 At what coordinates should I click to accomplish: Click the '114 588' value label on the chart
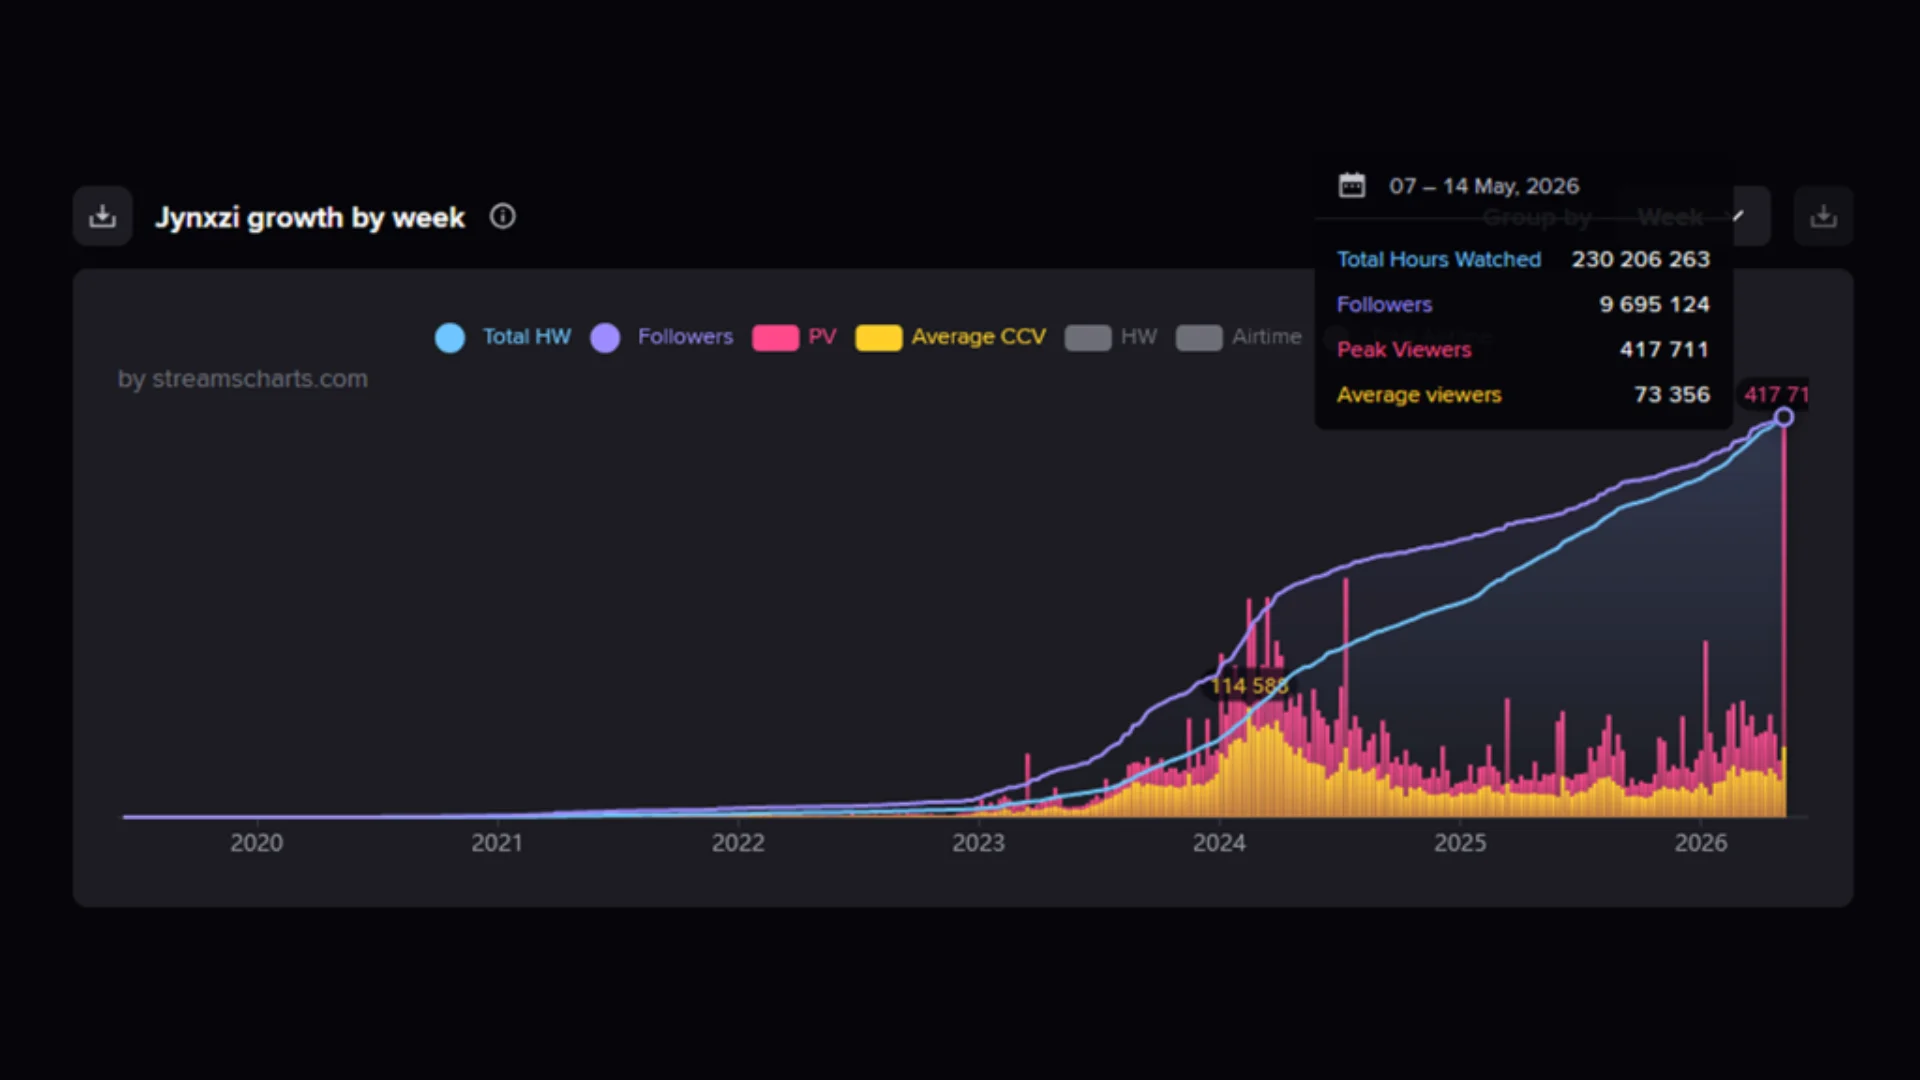1249,686
